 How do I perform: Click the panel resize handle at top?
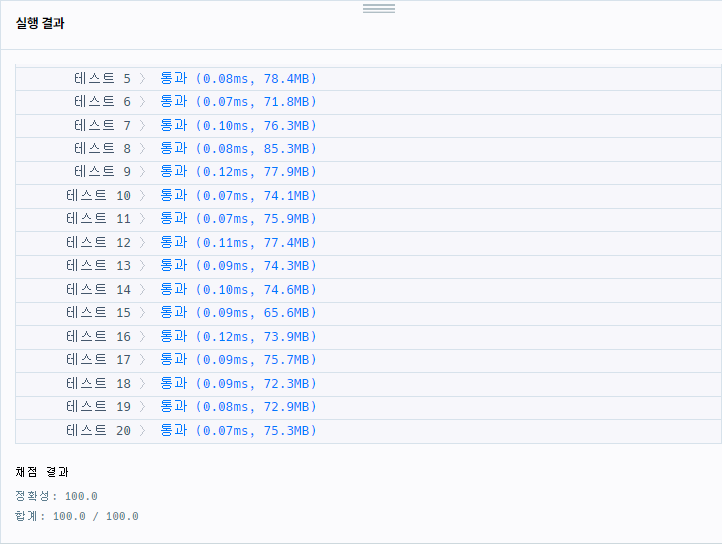pos(378,8)
